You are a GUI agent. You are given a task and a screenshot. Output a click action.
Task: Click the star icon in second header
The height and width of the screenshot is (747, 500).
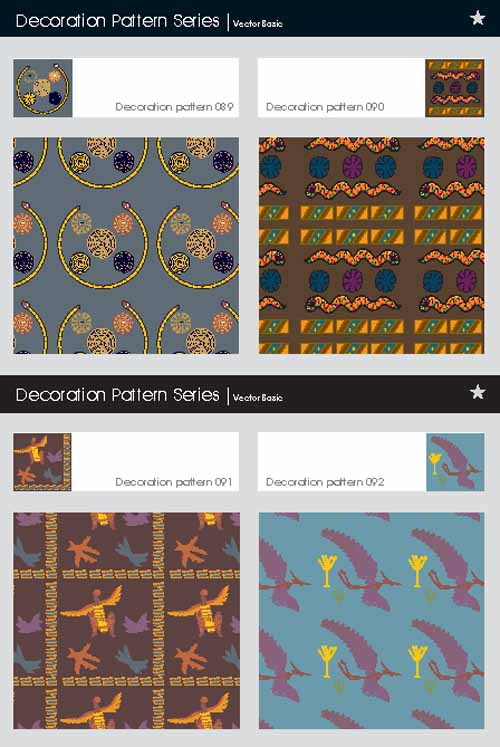tap(478, 392)
